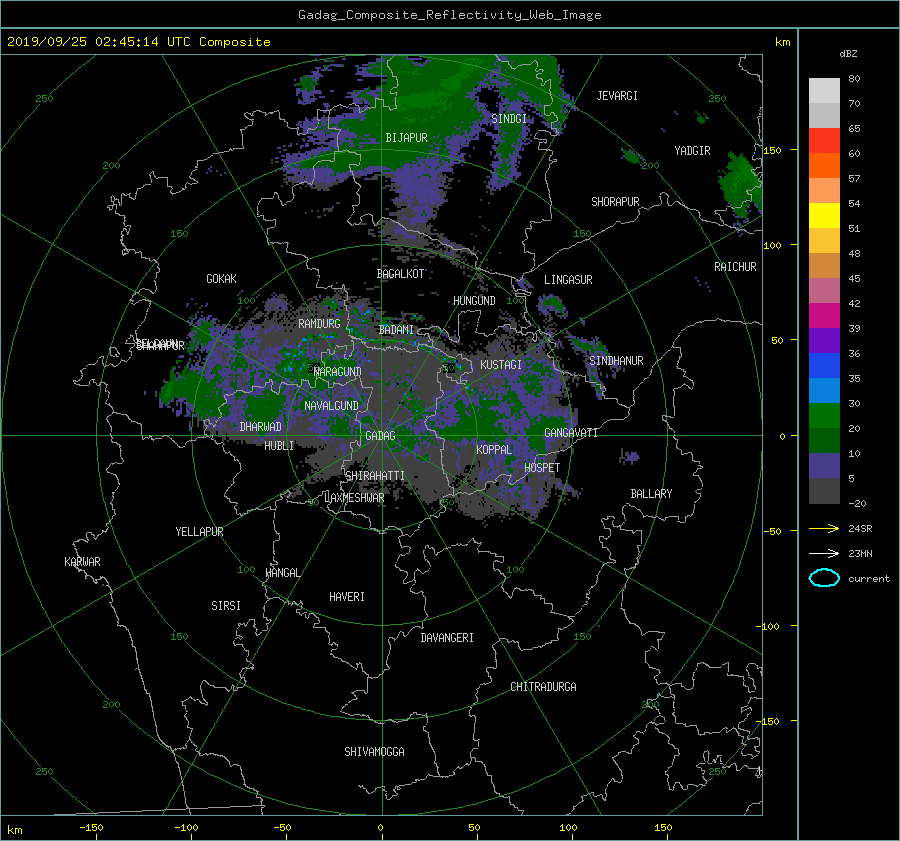900x841 pixels.
Task: Click the bright green 30 dBZ swatch
Action: [x=824, y=415]
